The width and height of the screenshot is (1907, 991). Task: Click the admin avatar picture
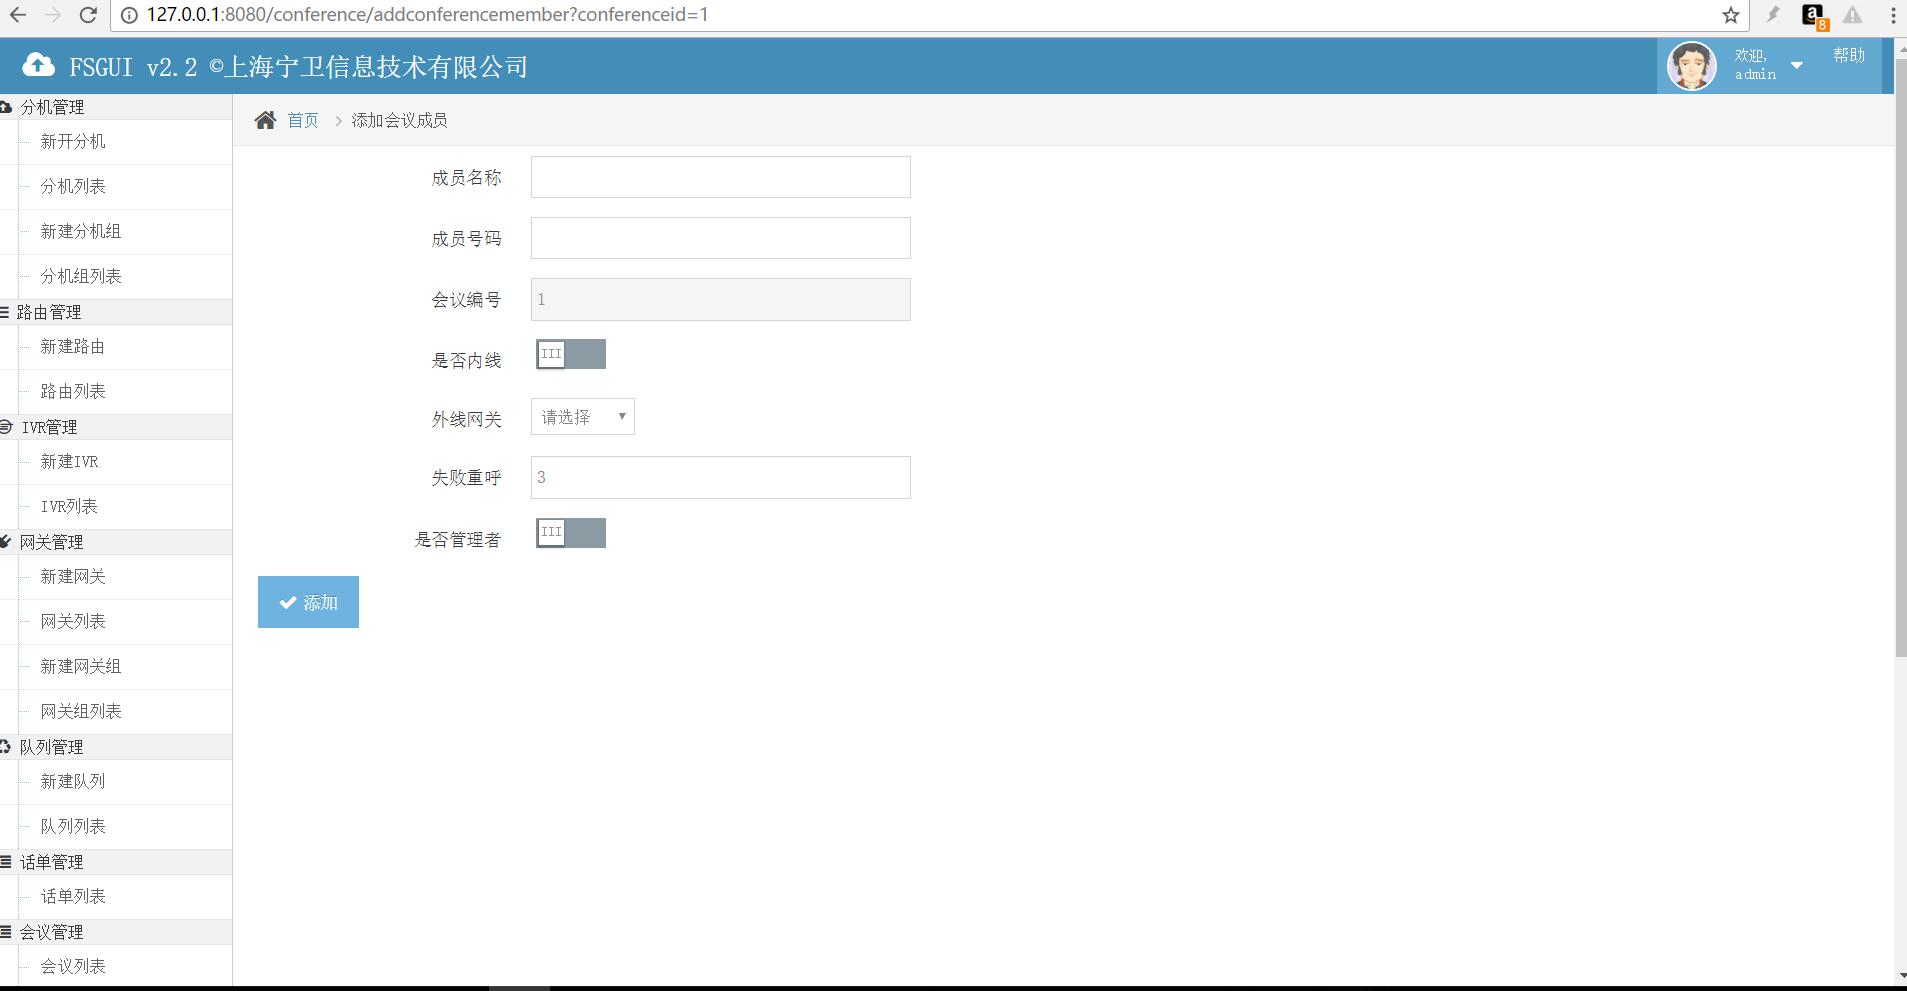1691,66
